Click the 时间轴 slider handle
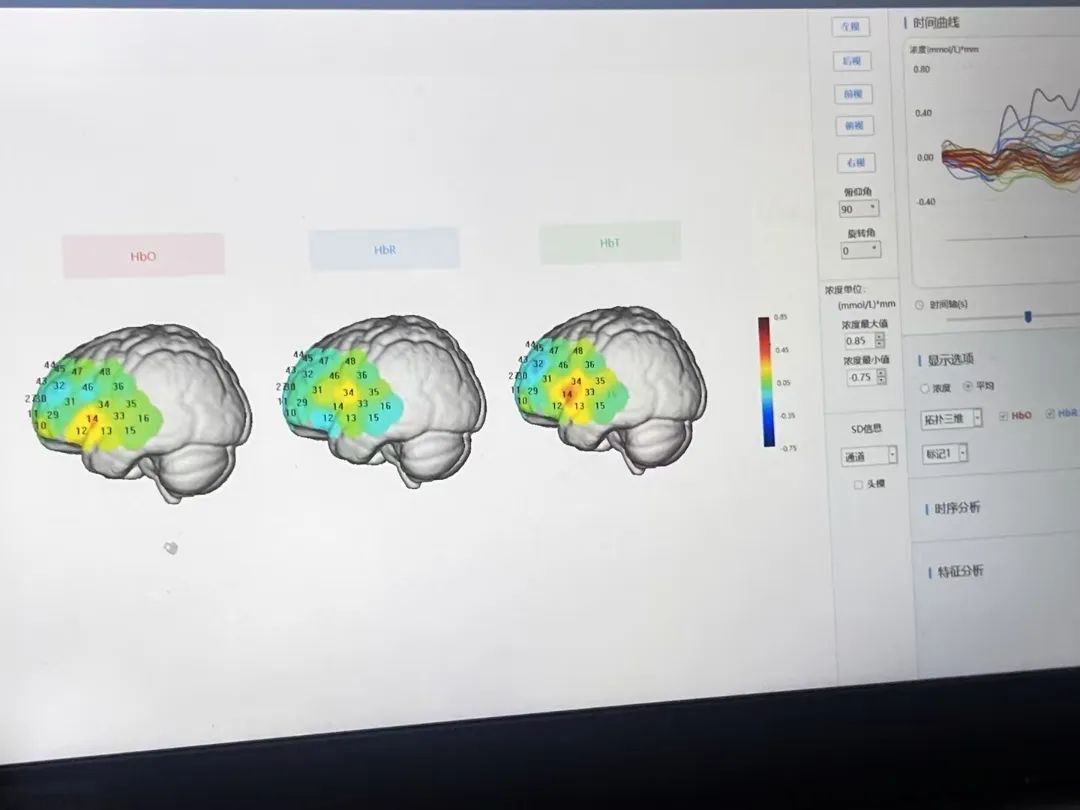1080x810 pixels. point(1027,317)
